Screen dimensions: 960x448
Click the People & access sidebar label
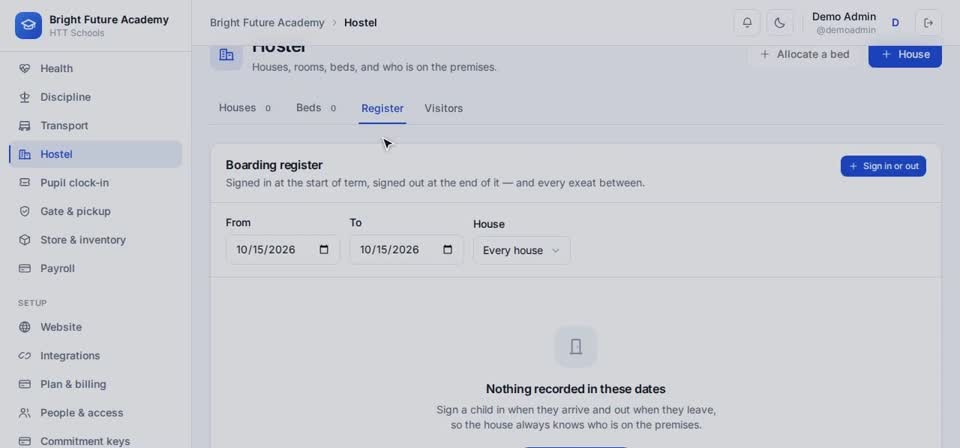click(x=81, y=413)
